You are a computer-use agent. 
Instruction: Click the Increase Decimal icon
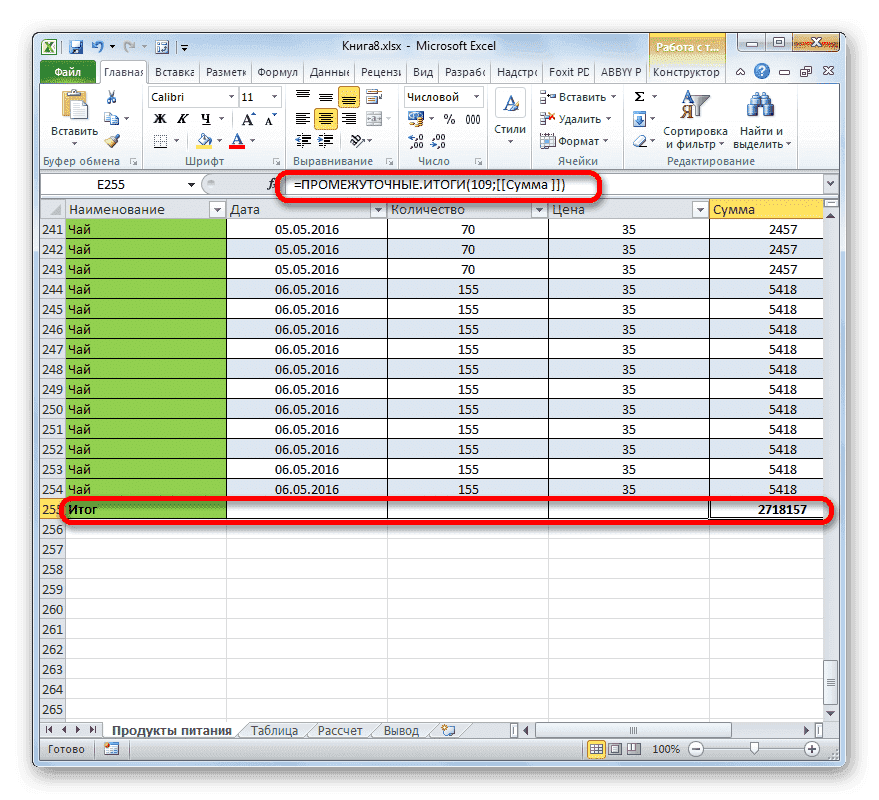pyautogui.click(x=415, y=140)
